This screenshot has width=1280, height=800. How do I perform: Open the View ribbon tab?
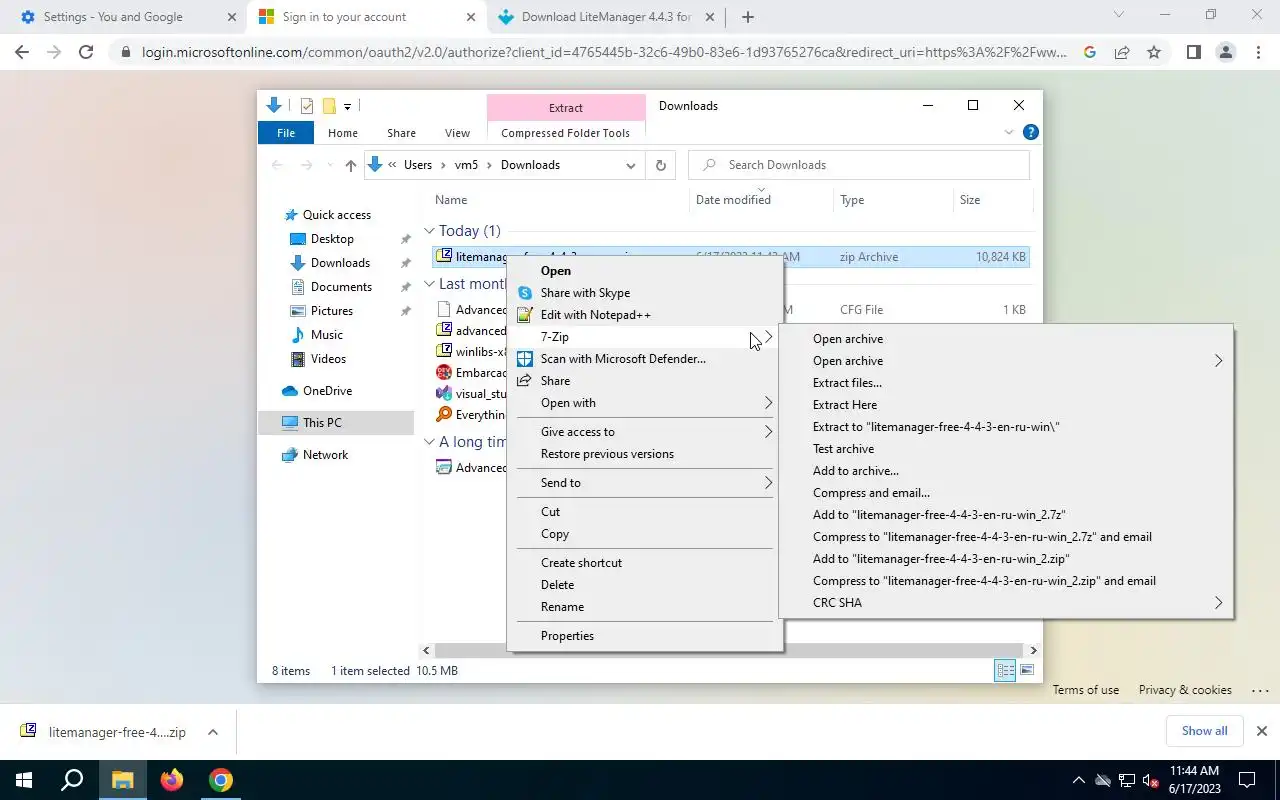tap(457, 133)
